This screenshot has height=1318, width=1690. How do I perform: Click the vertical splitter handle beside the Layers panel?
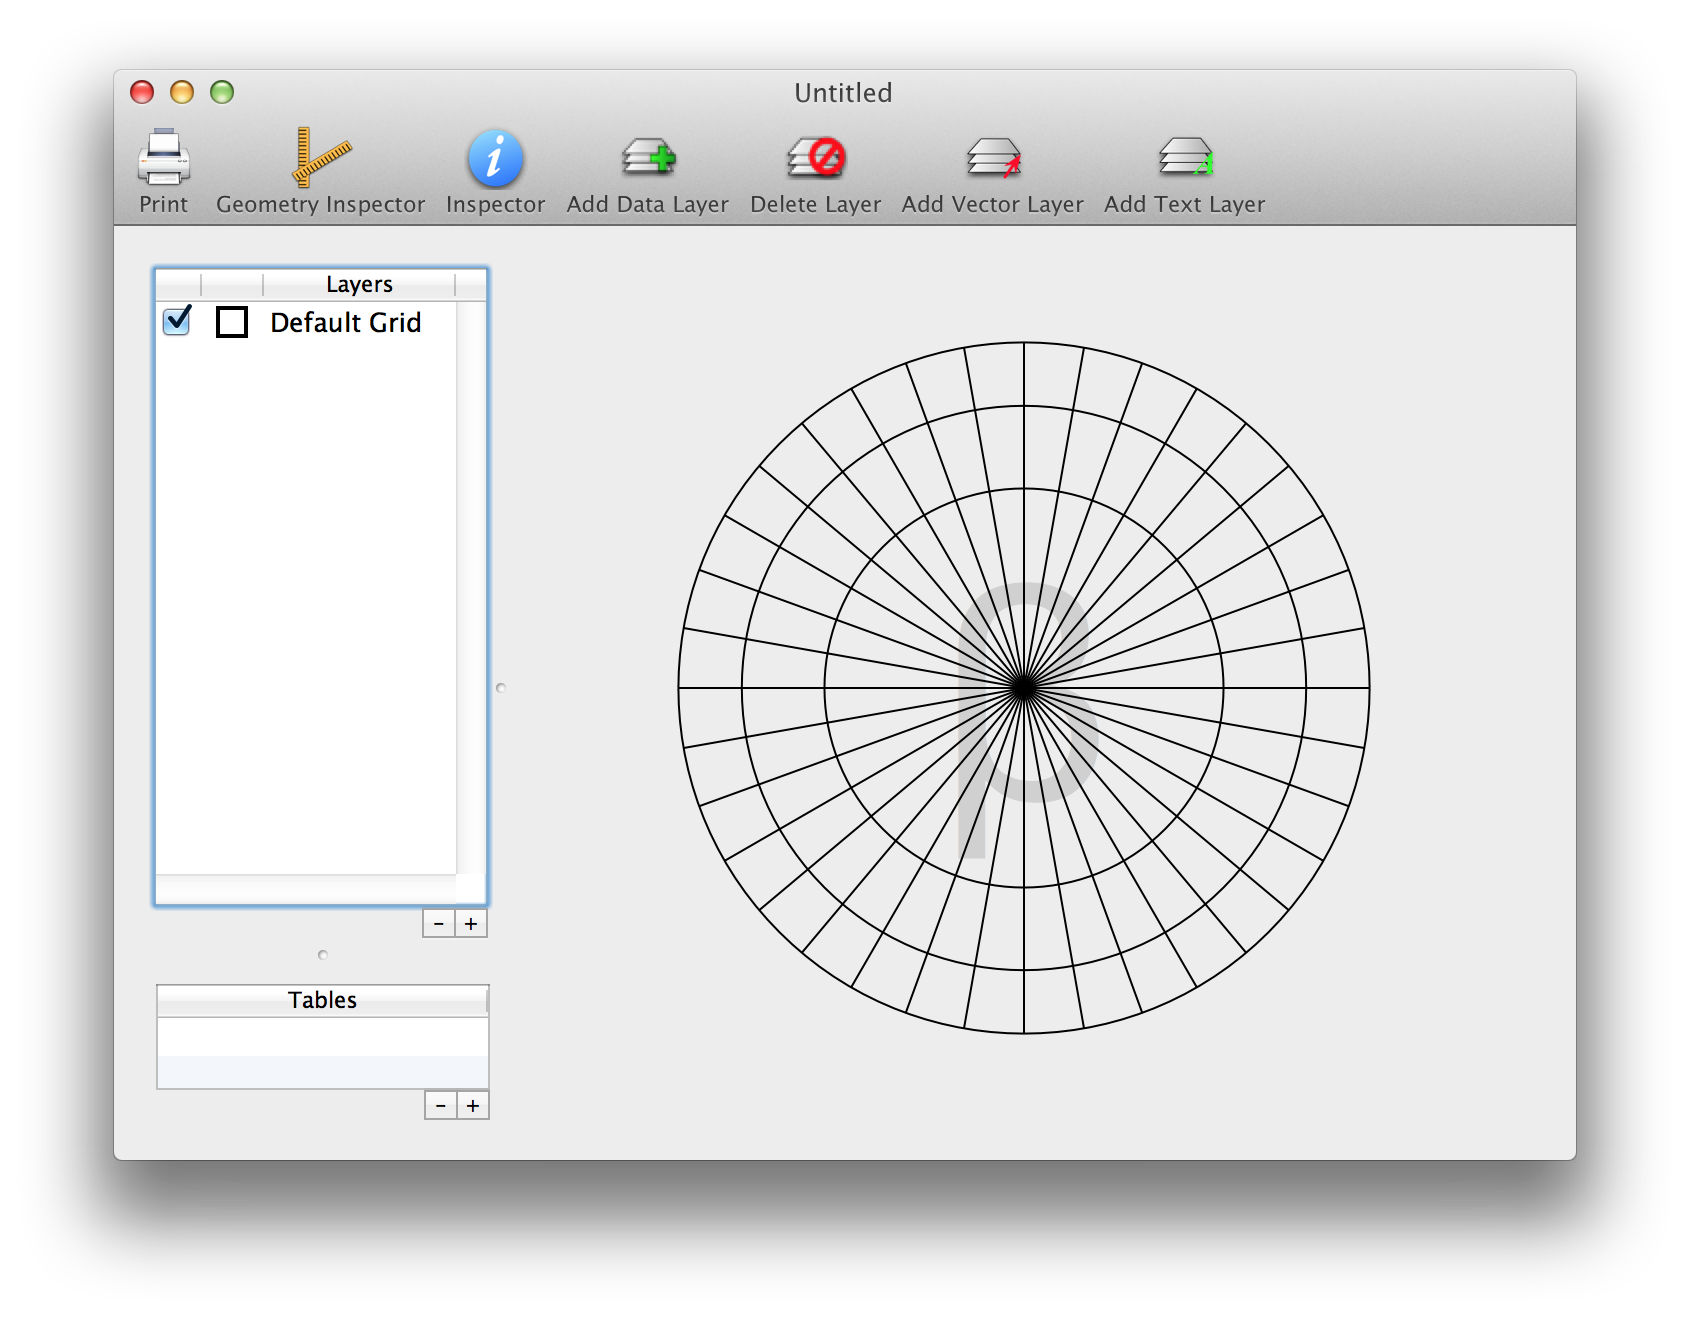coord(501,687)
